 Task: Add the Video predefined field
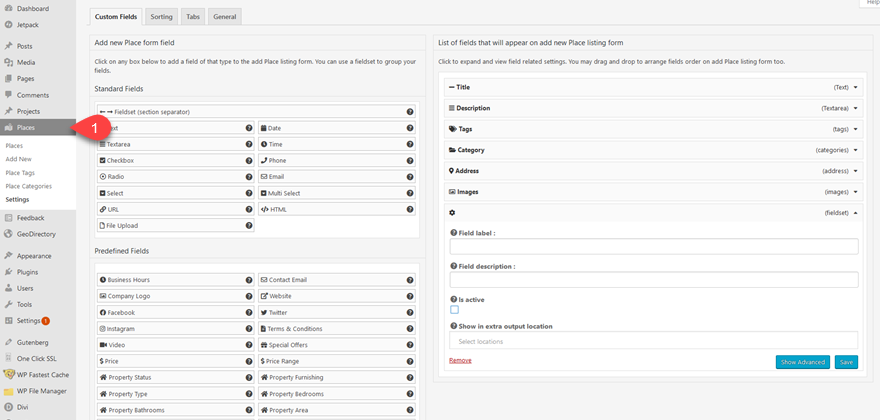coord(176,345)
